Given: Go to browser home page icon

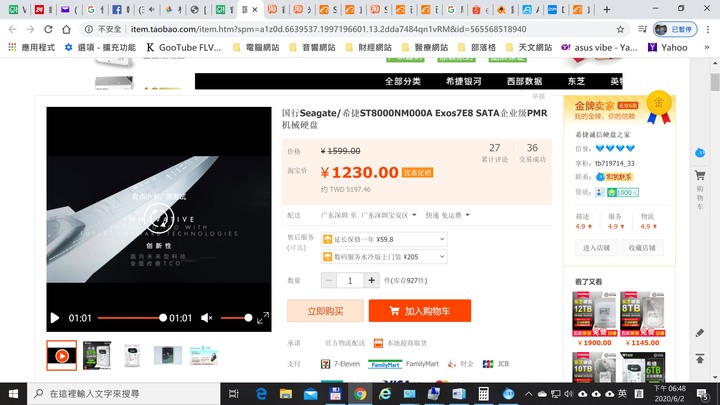Looking at the screenshot, I should 66,29.
